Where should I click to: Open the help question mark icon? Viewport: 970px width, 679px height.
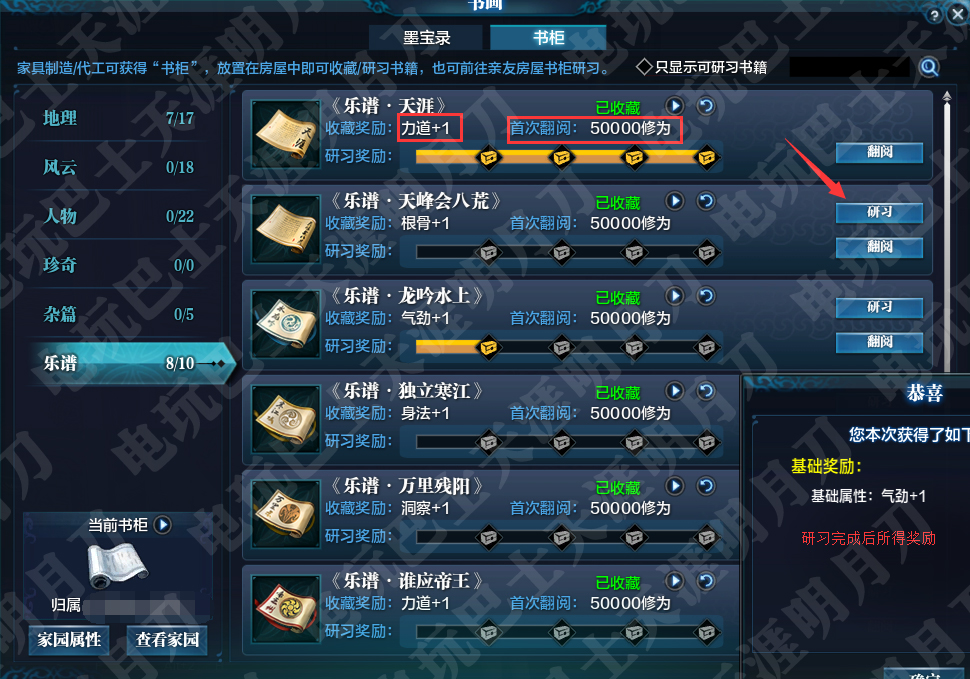(x=934, y=15)
